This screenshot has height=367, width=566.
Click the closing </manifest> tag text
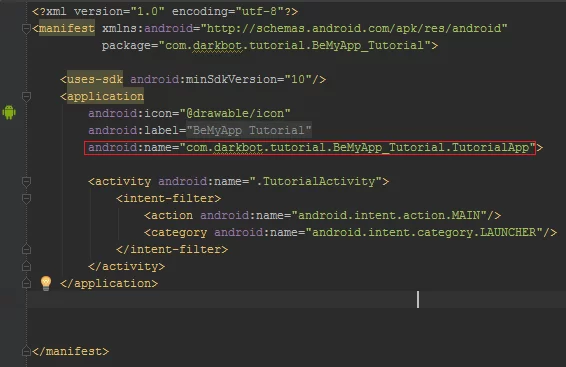click(70, 351)
